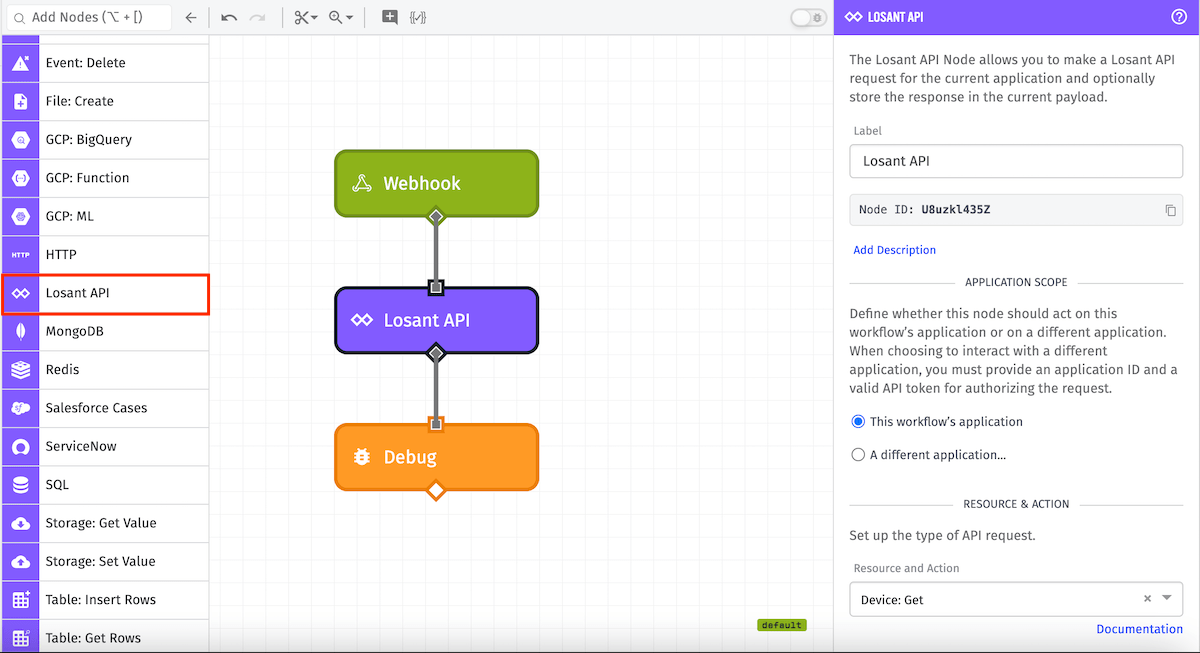
Task: Redo the last workflow change
Action: (258, 17)
